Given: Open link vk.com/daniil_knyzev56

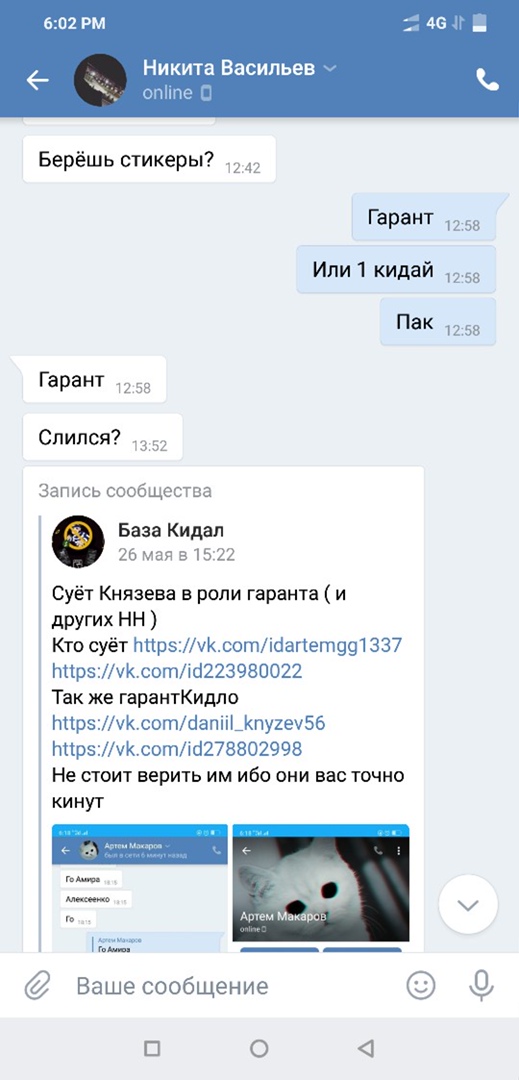Looking at the screenshot, I should click(x=189, y=723).
